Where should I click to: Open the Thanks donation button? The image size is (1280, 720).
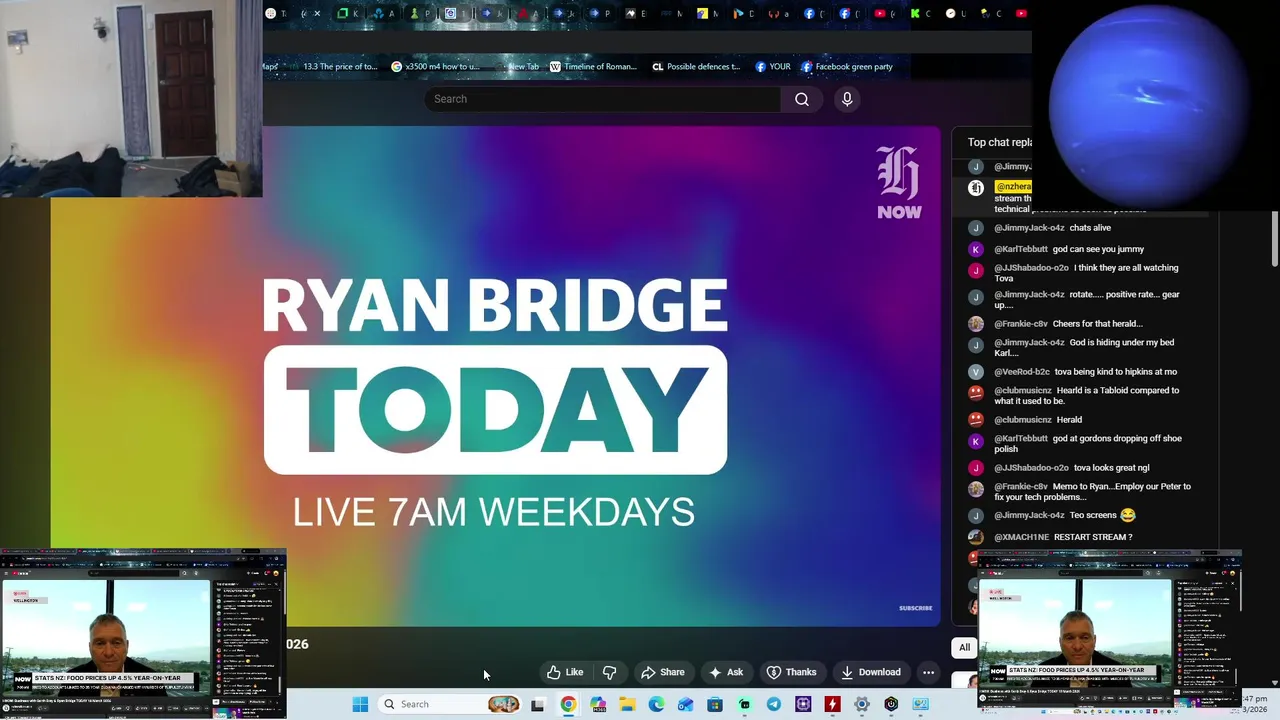pyautogui.click(x=791, y=672)
